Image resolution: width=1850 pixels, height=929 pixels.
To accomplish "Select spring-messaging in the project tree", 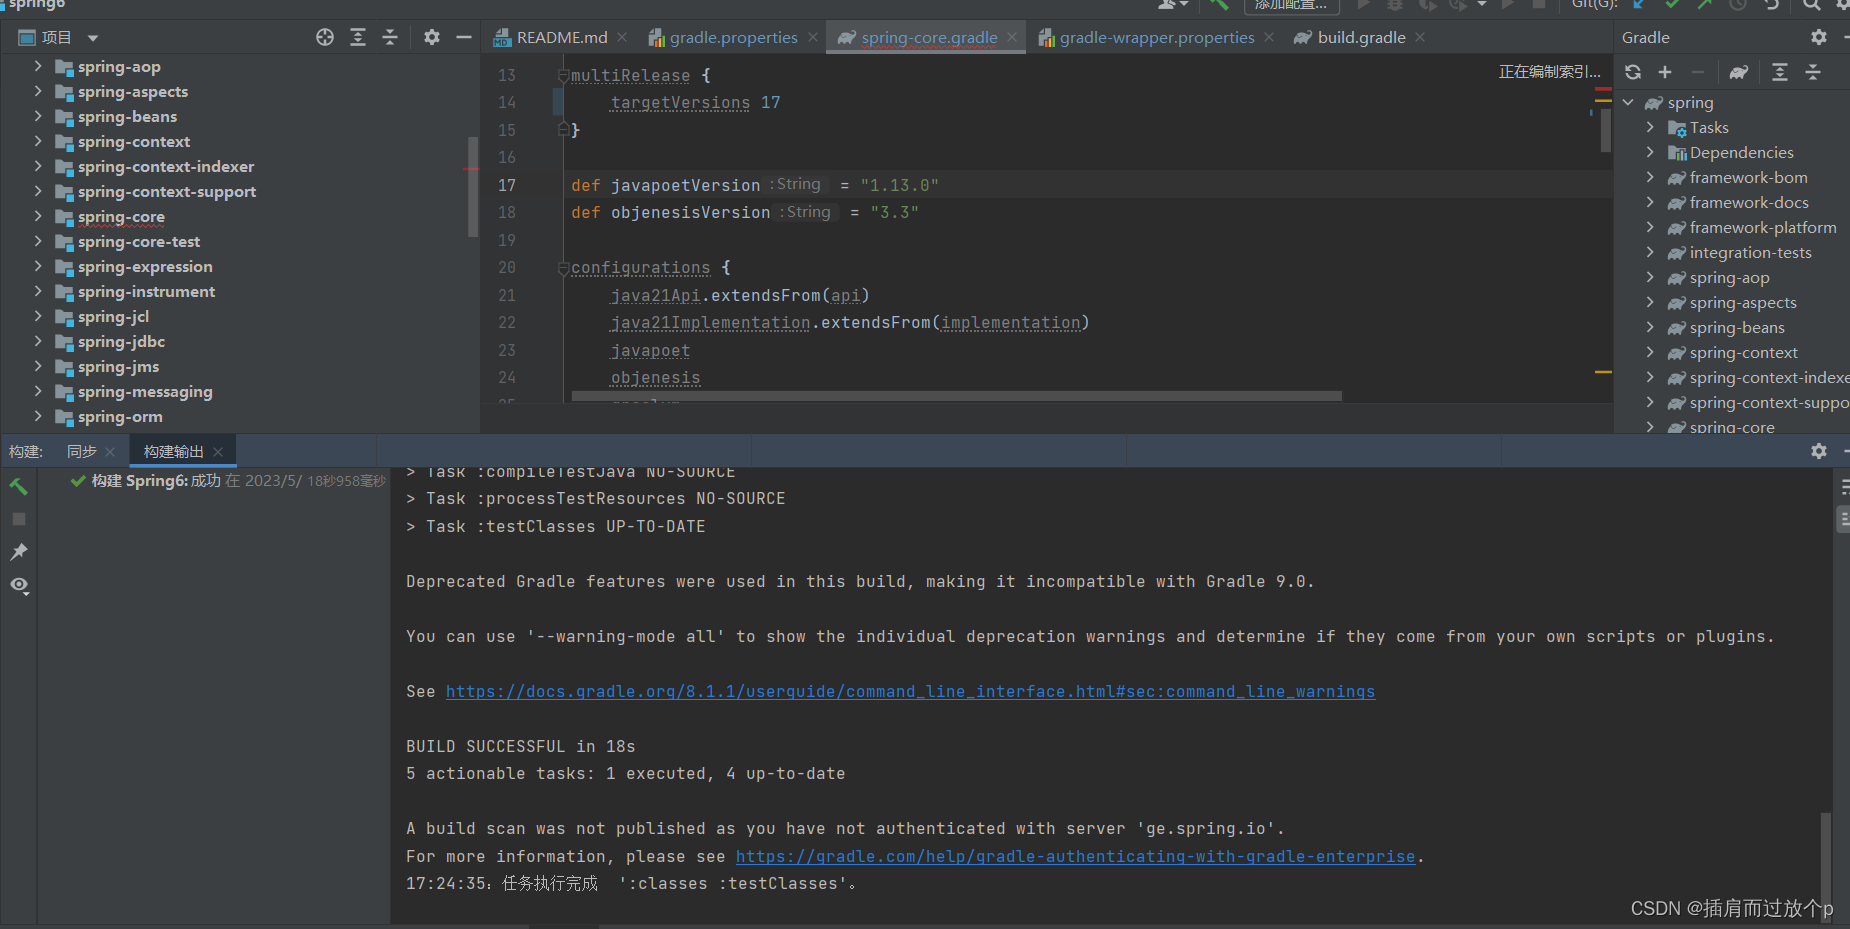I will [145, 391].
